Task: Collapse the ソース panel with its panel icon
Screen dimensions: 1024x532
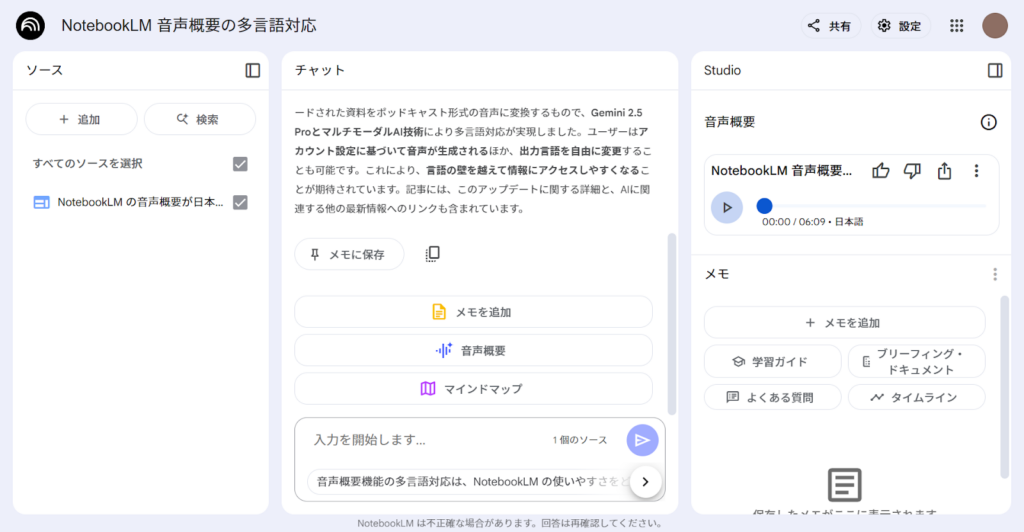Action: [253, 70]
